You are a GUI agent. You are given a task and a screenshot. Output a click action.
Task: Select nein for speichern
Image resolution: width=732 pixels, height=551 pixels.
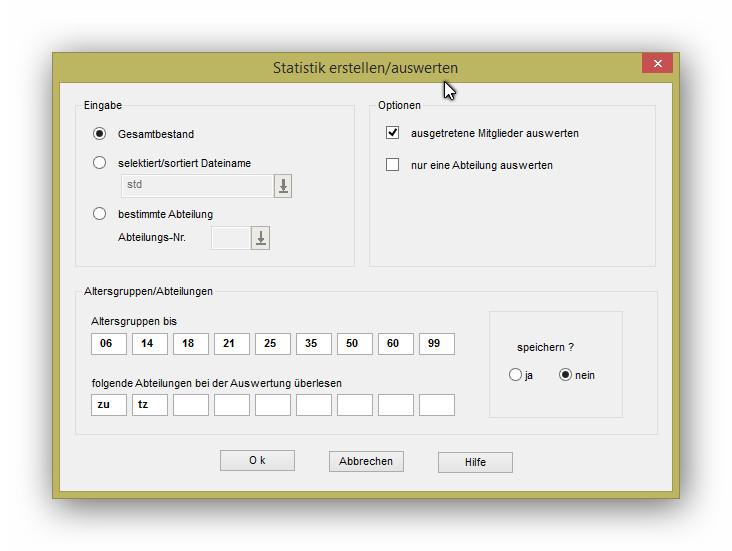[x=565, y=375]
